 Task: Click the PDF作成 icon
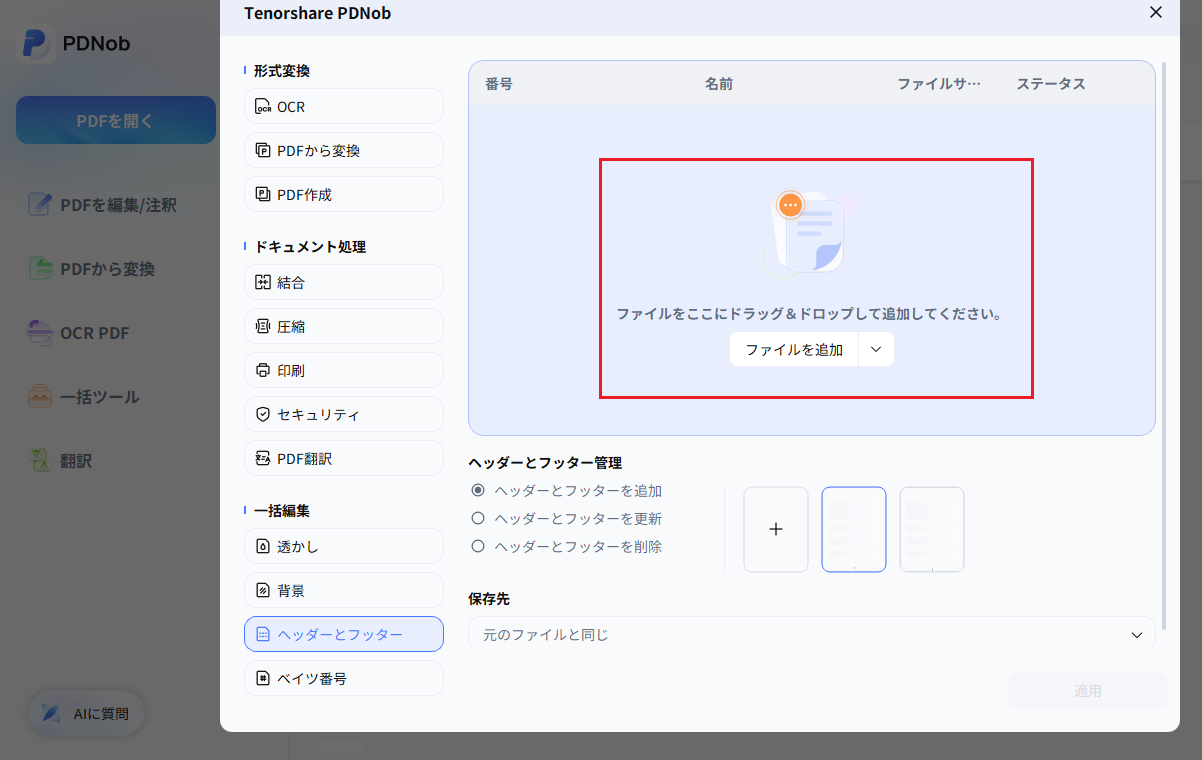tap(263, 195)
